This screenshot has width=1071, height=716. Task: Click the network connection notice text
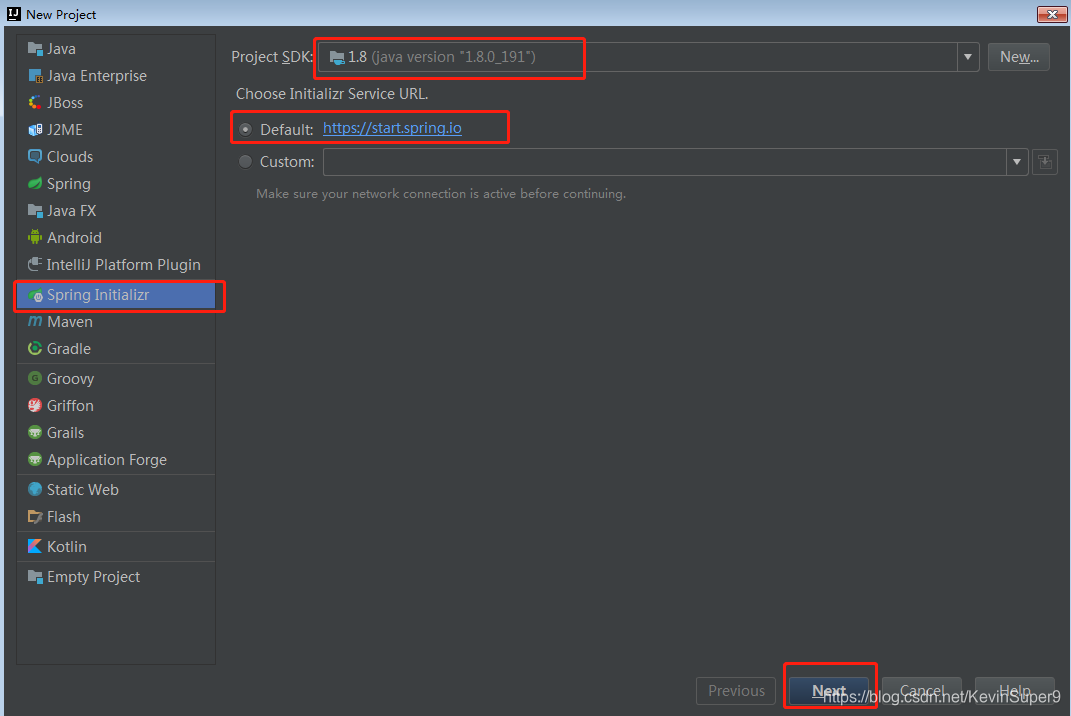441,194
